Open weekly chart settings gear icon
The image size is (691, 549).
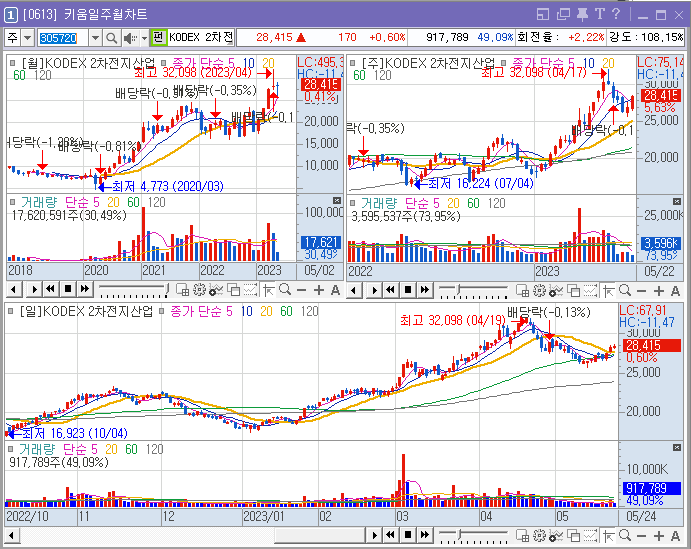pyautogui.click(x=539, y=291)
